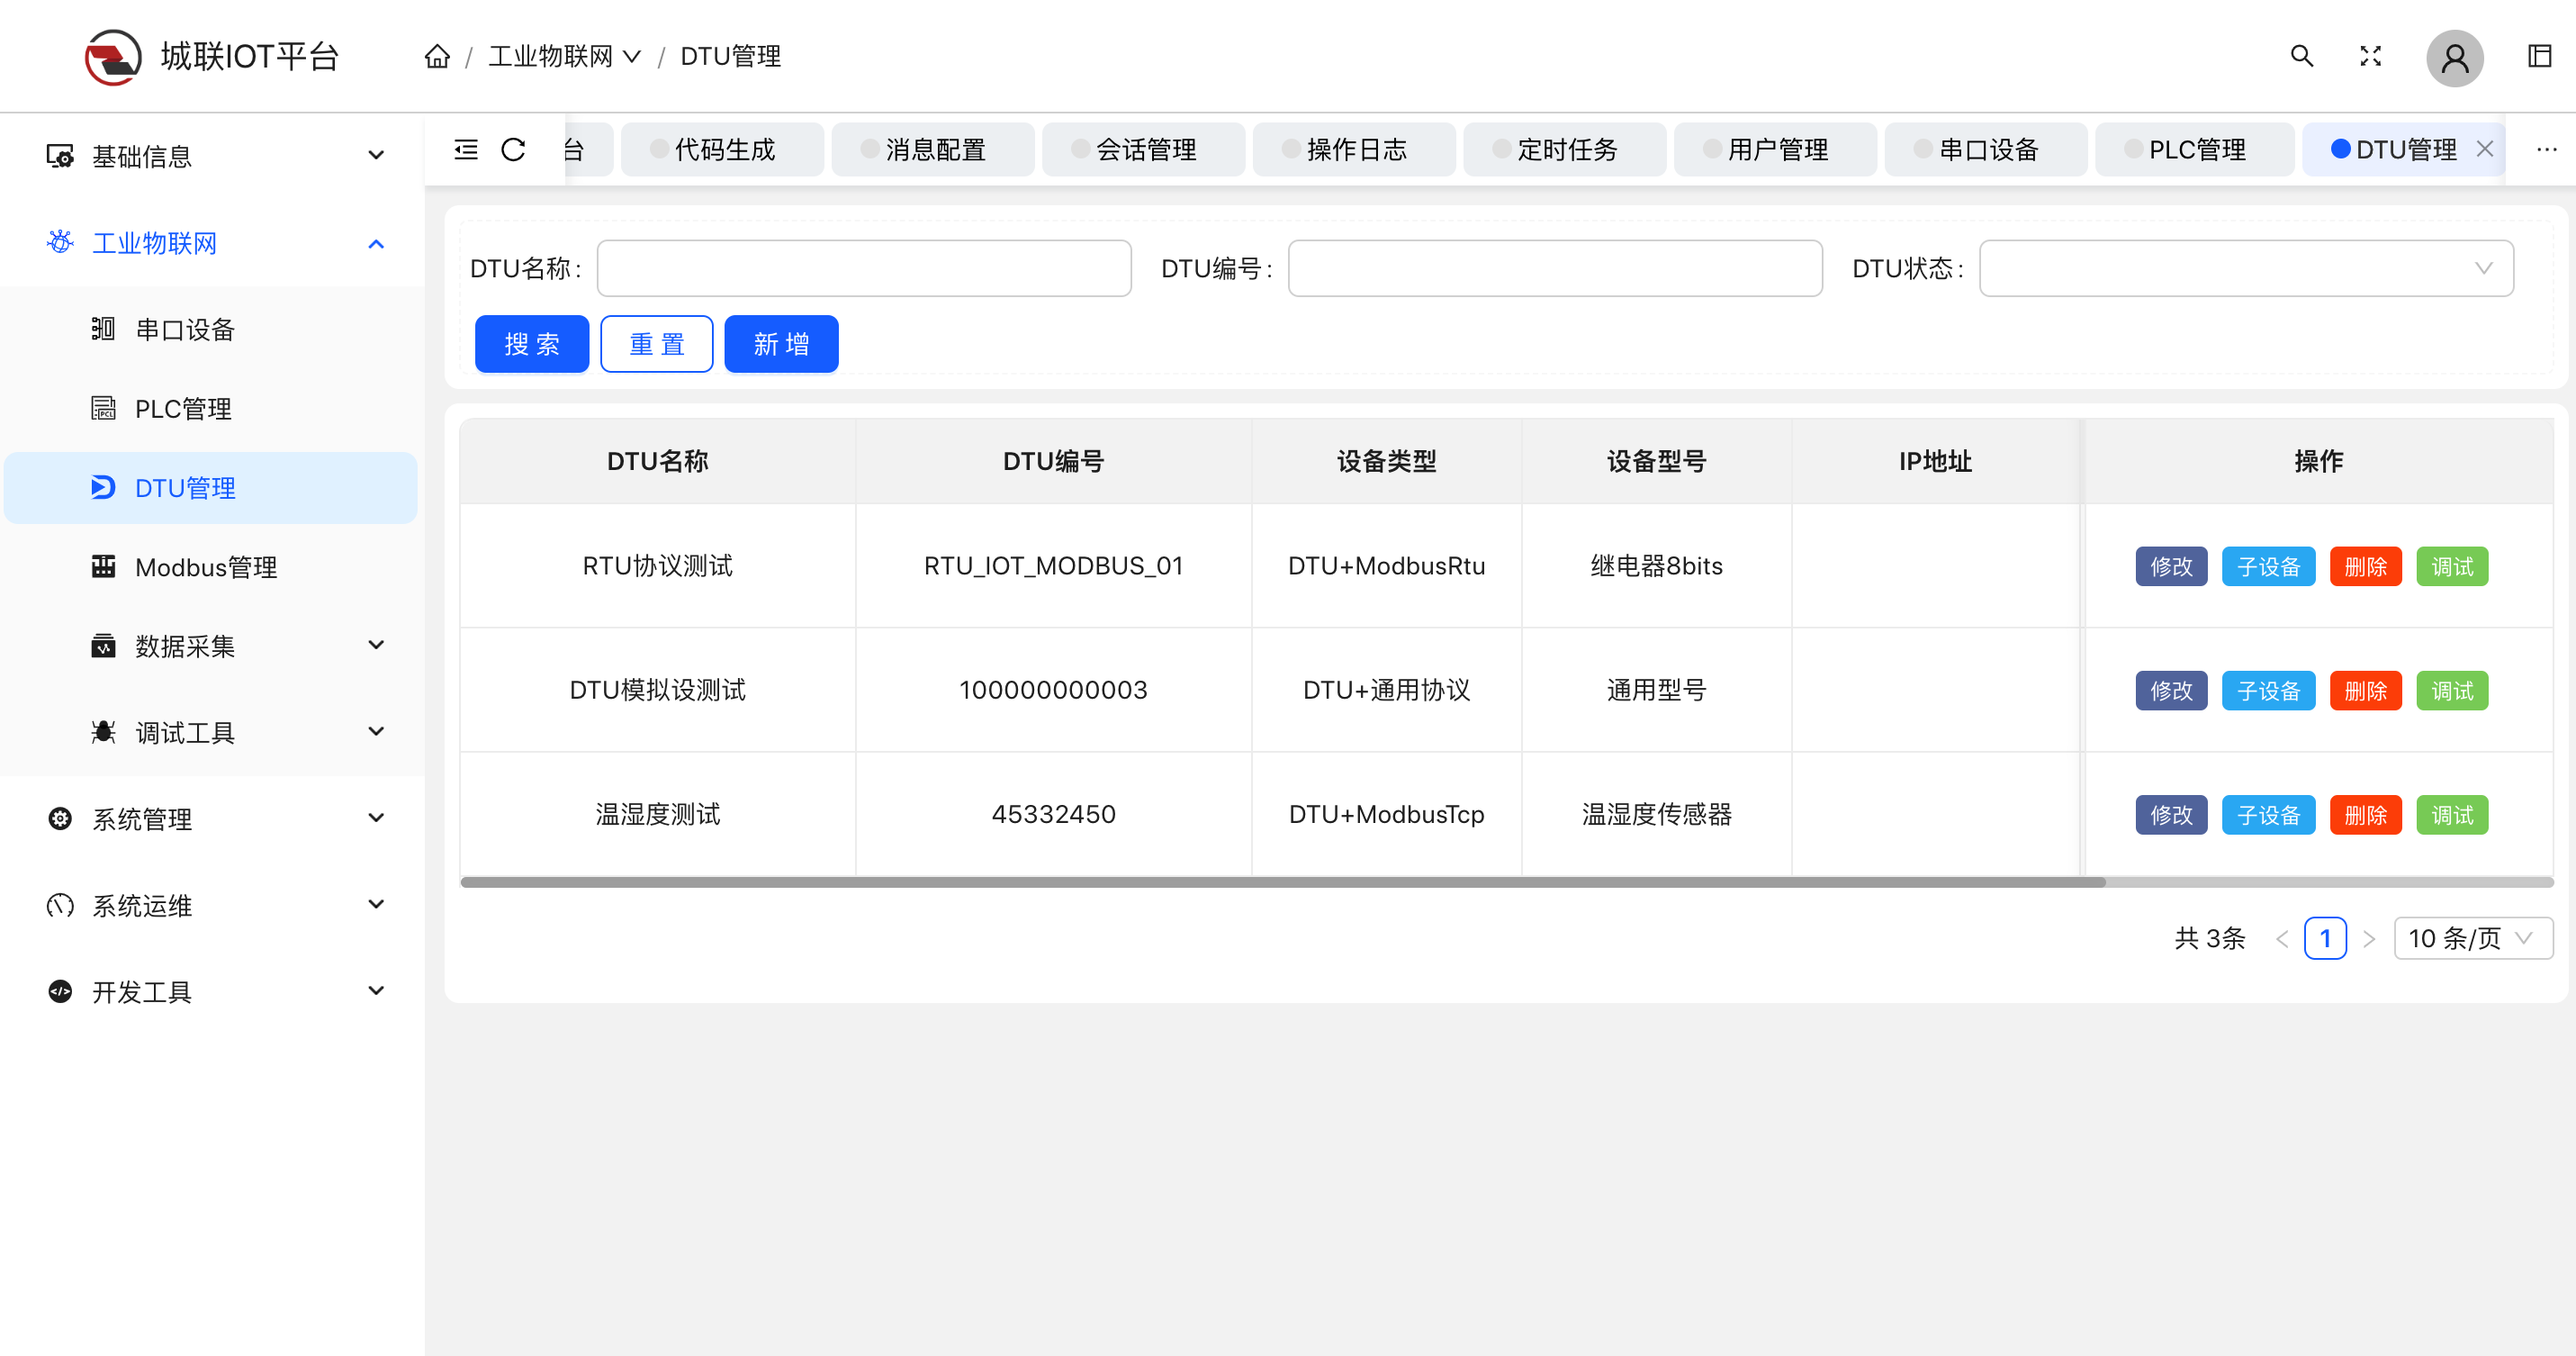
Task: Click 调试 for RTU协议测试 row
Action: (x=2452, y=567)
